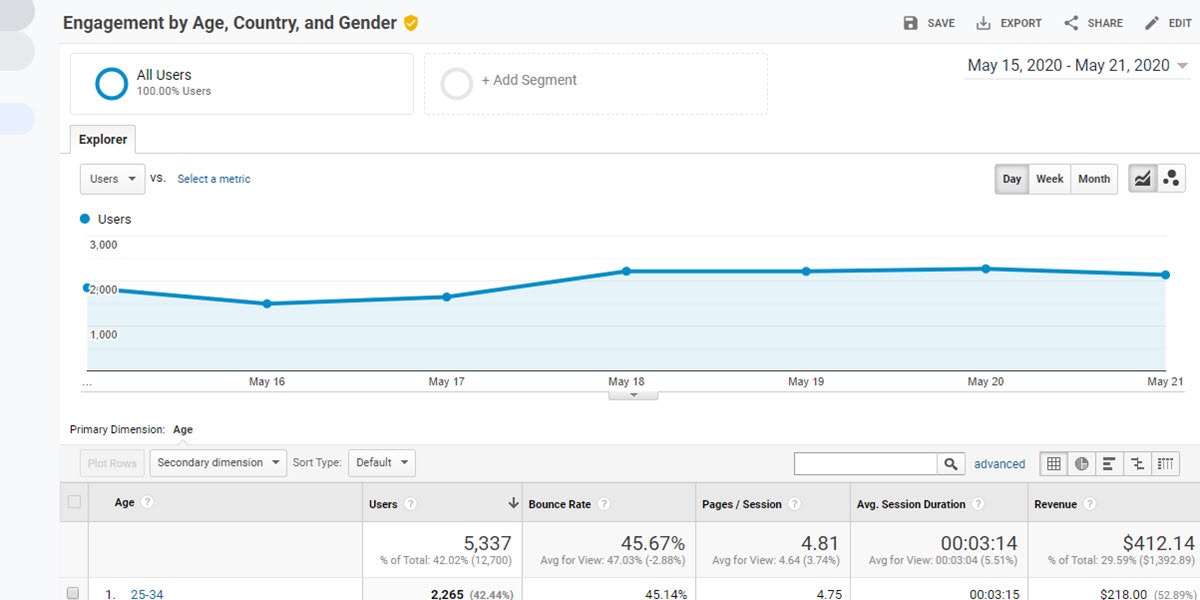Switch to the data table view icon

click(1054, 463)
